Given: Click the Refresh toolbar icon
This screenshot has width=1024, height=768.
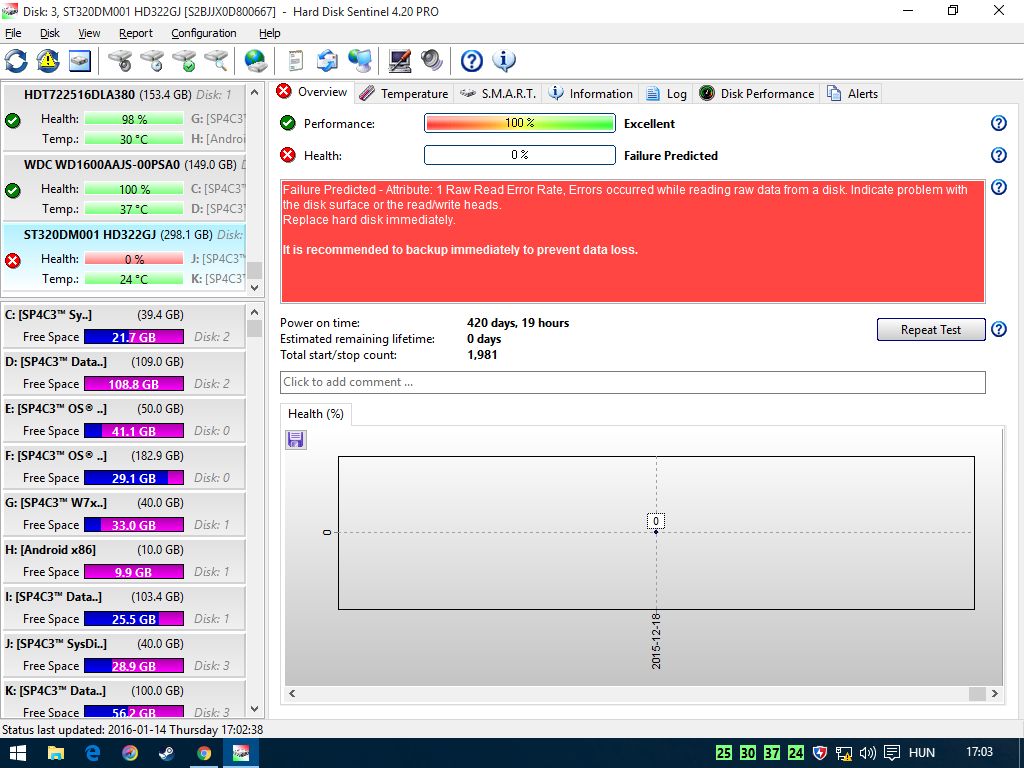Looking at the screenshot, I should 16,61.
